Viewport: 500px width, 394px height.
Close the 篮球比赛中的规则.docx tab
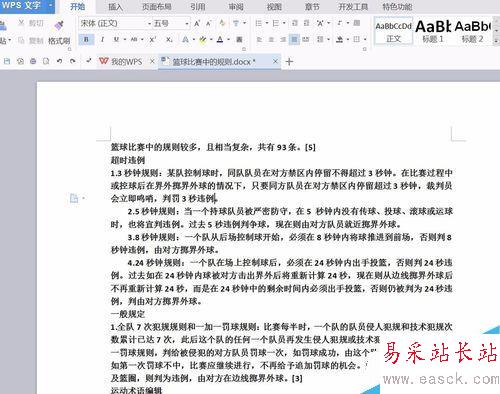pos(275,61)
